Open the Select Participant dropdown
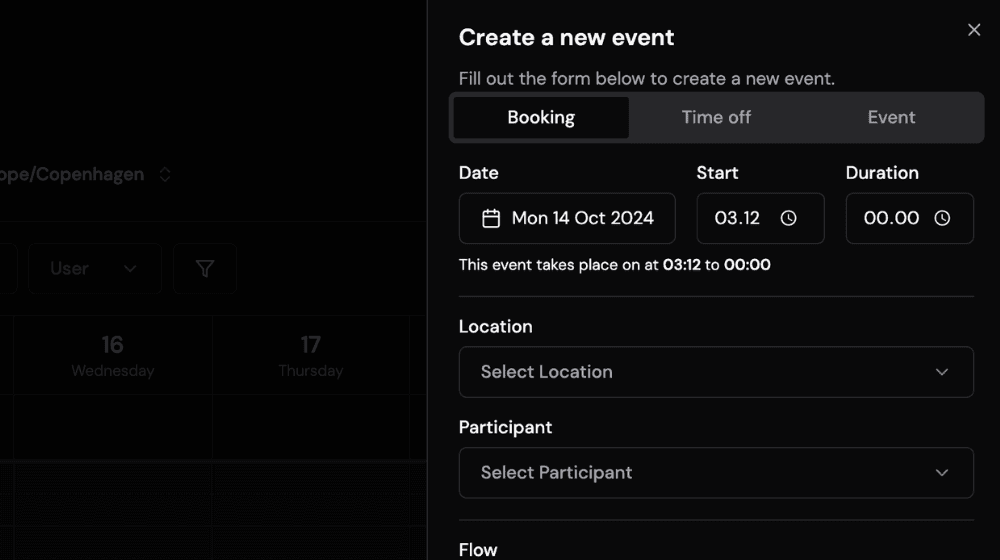Screen dimensions: 1000x560 (716, 473)
